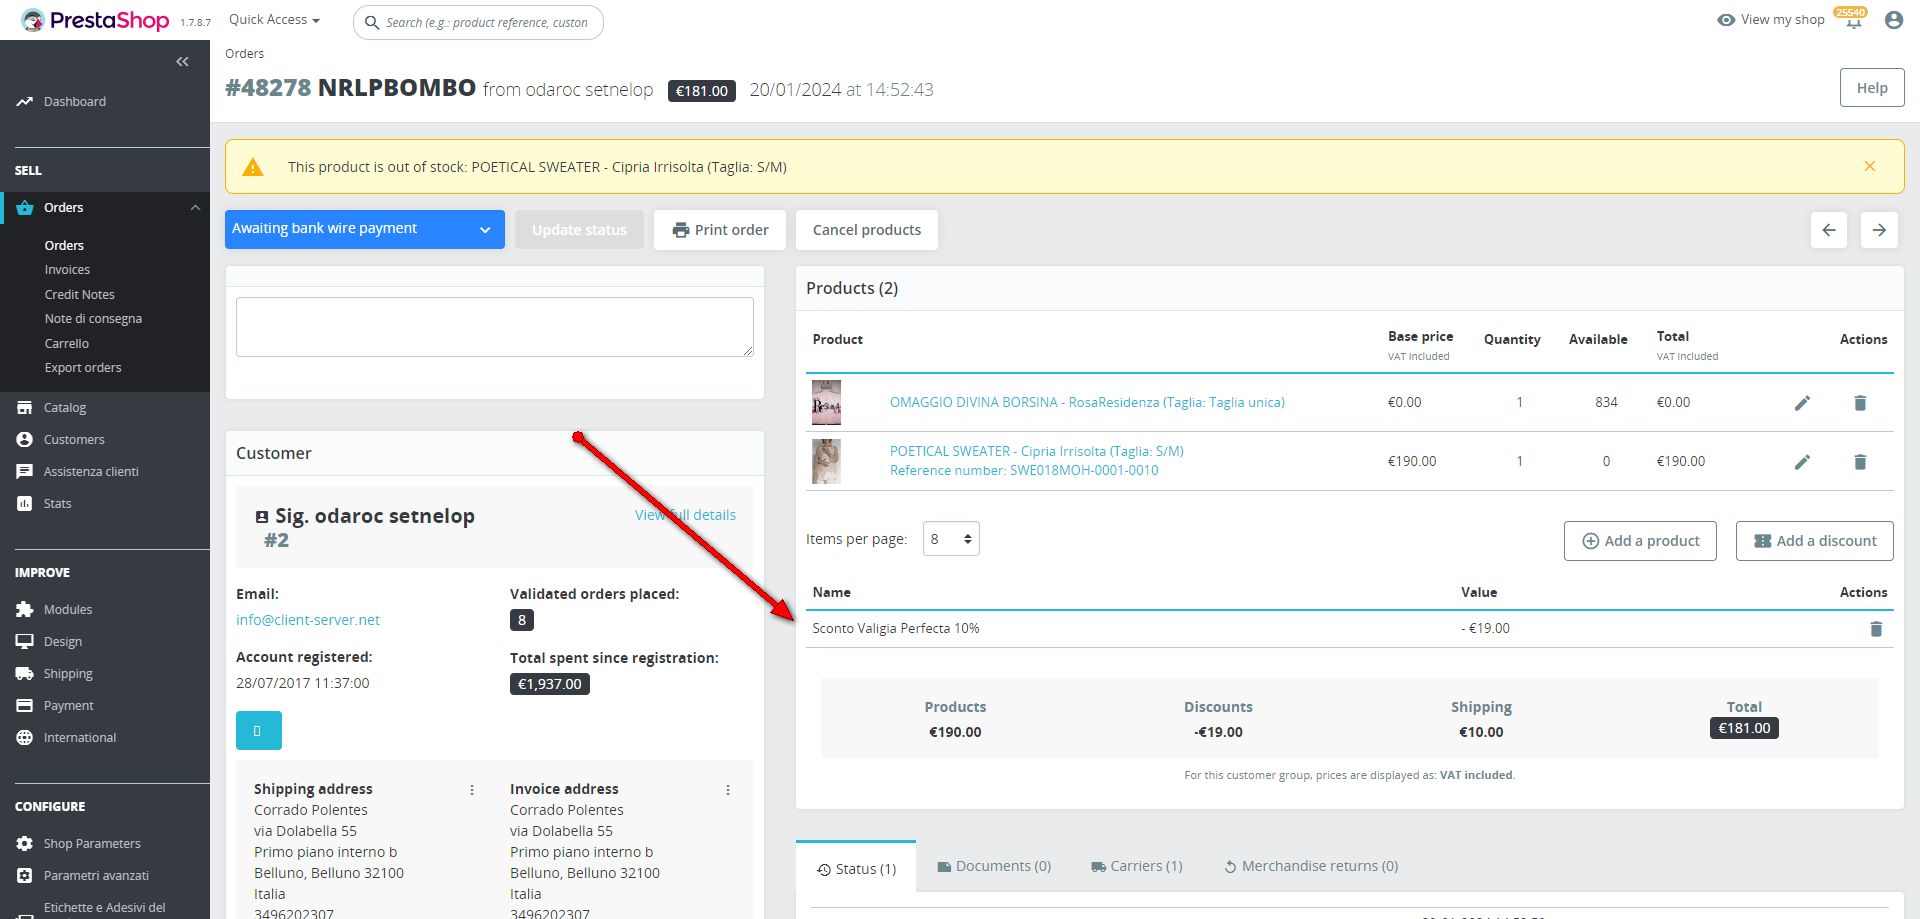Image resolution: width=1920 pixels, height=919 pixels.
Task: Open customer name Sig. odaroc setnelop
Action: click(375, 516)
